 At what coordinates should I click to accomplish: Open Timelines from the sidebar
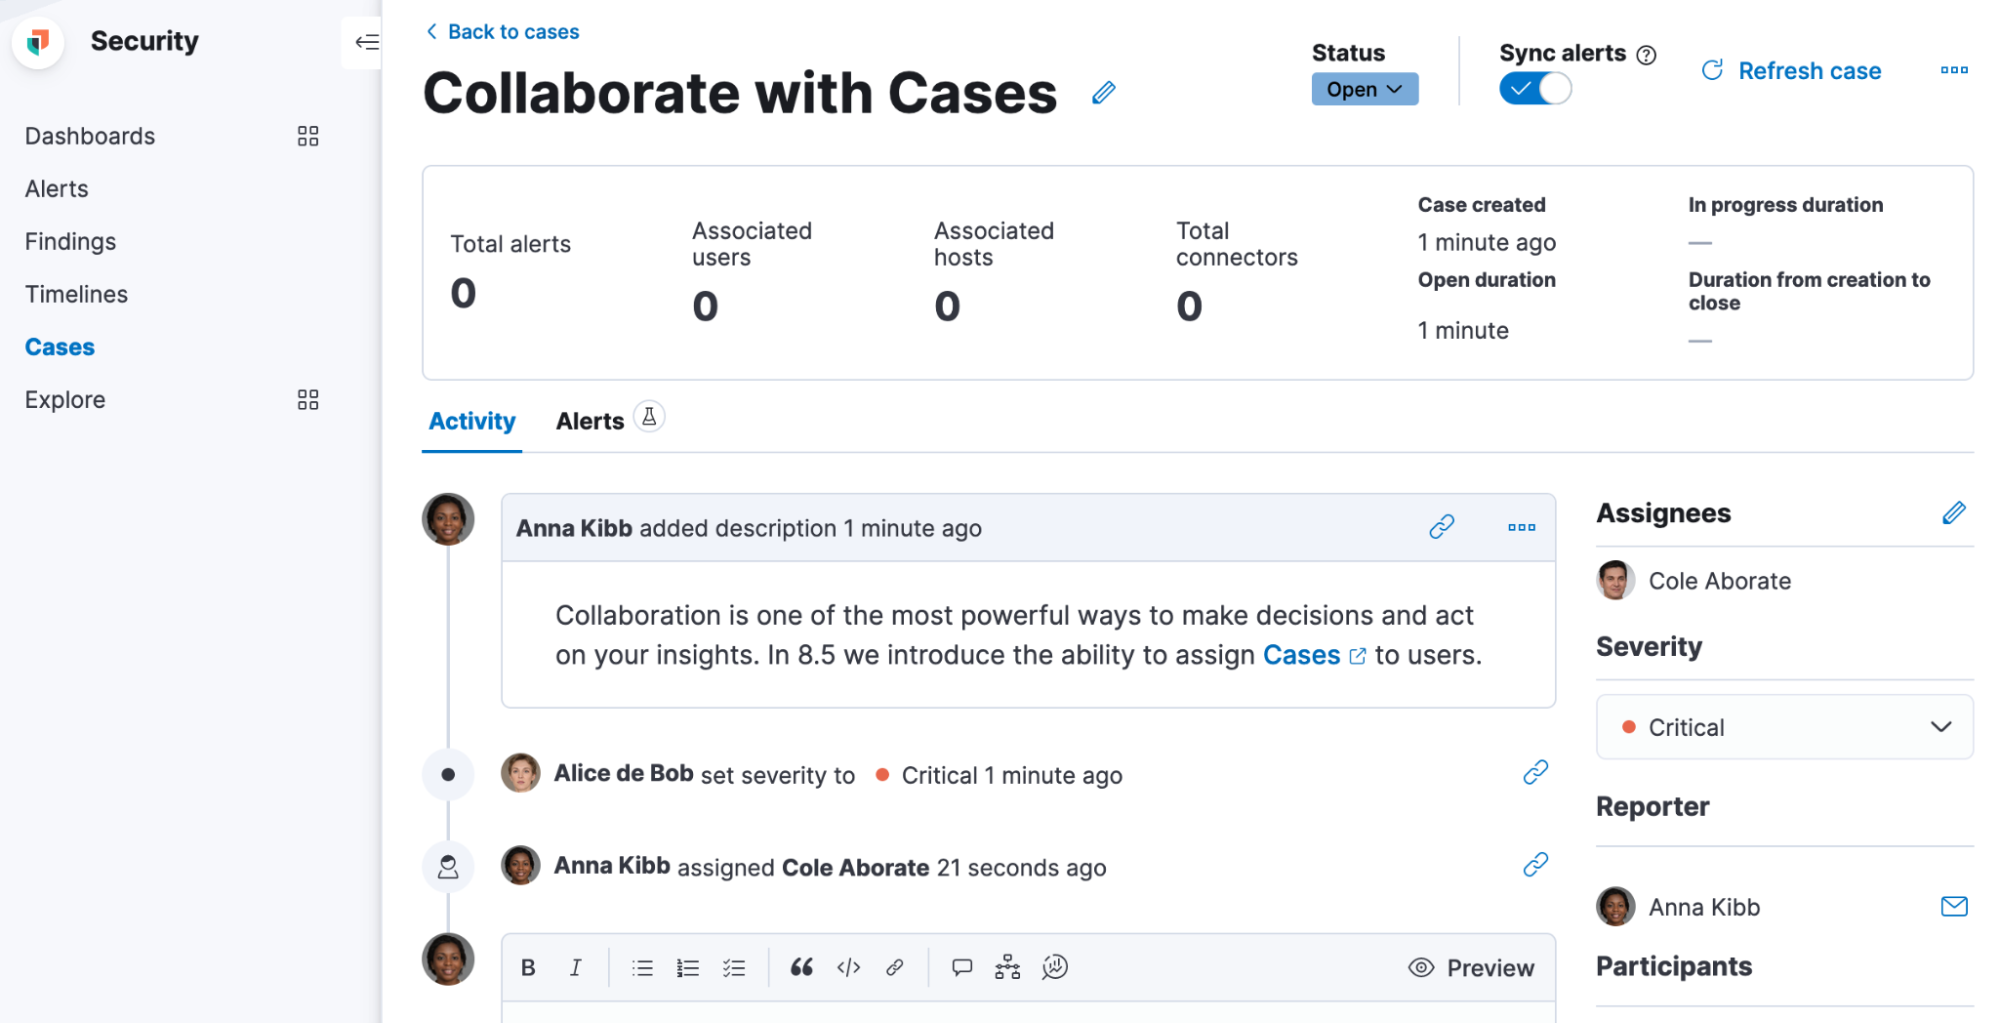point(76,294)
